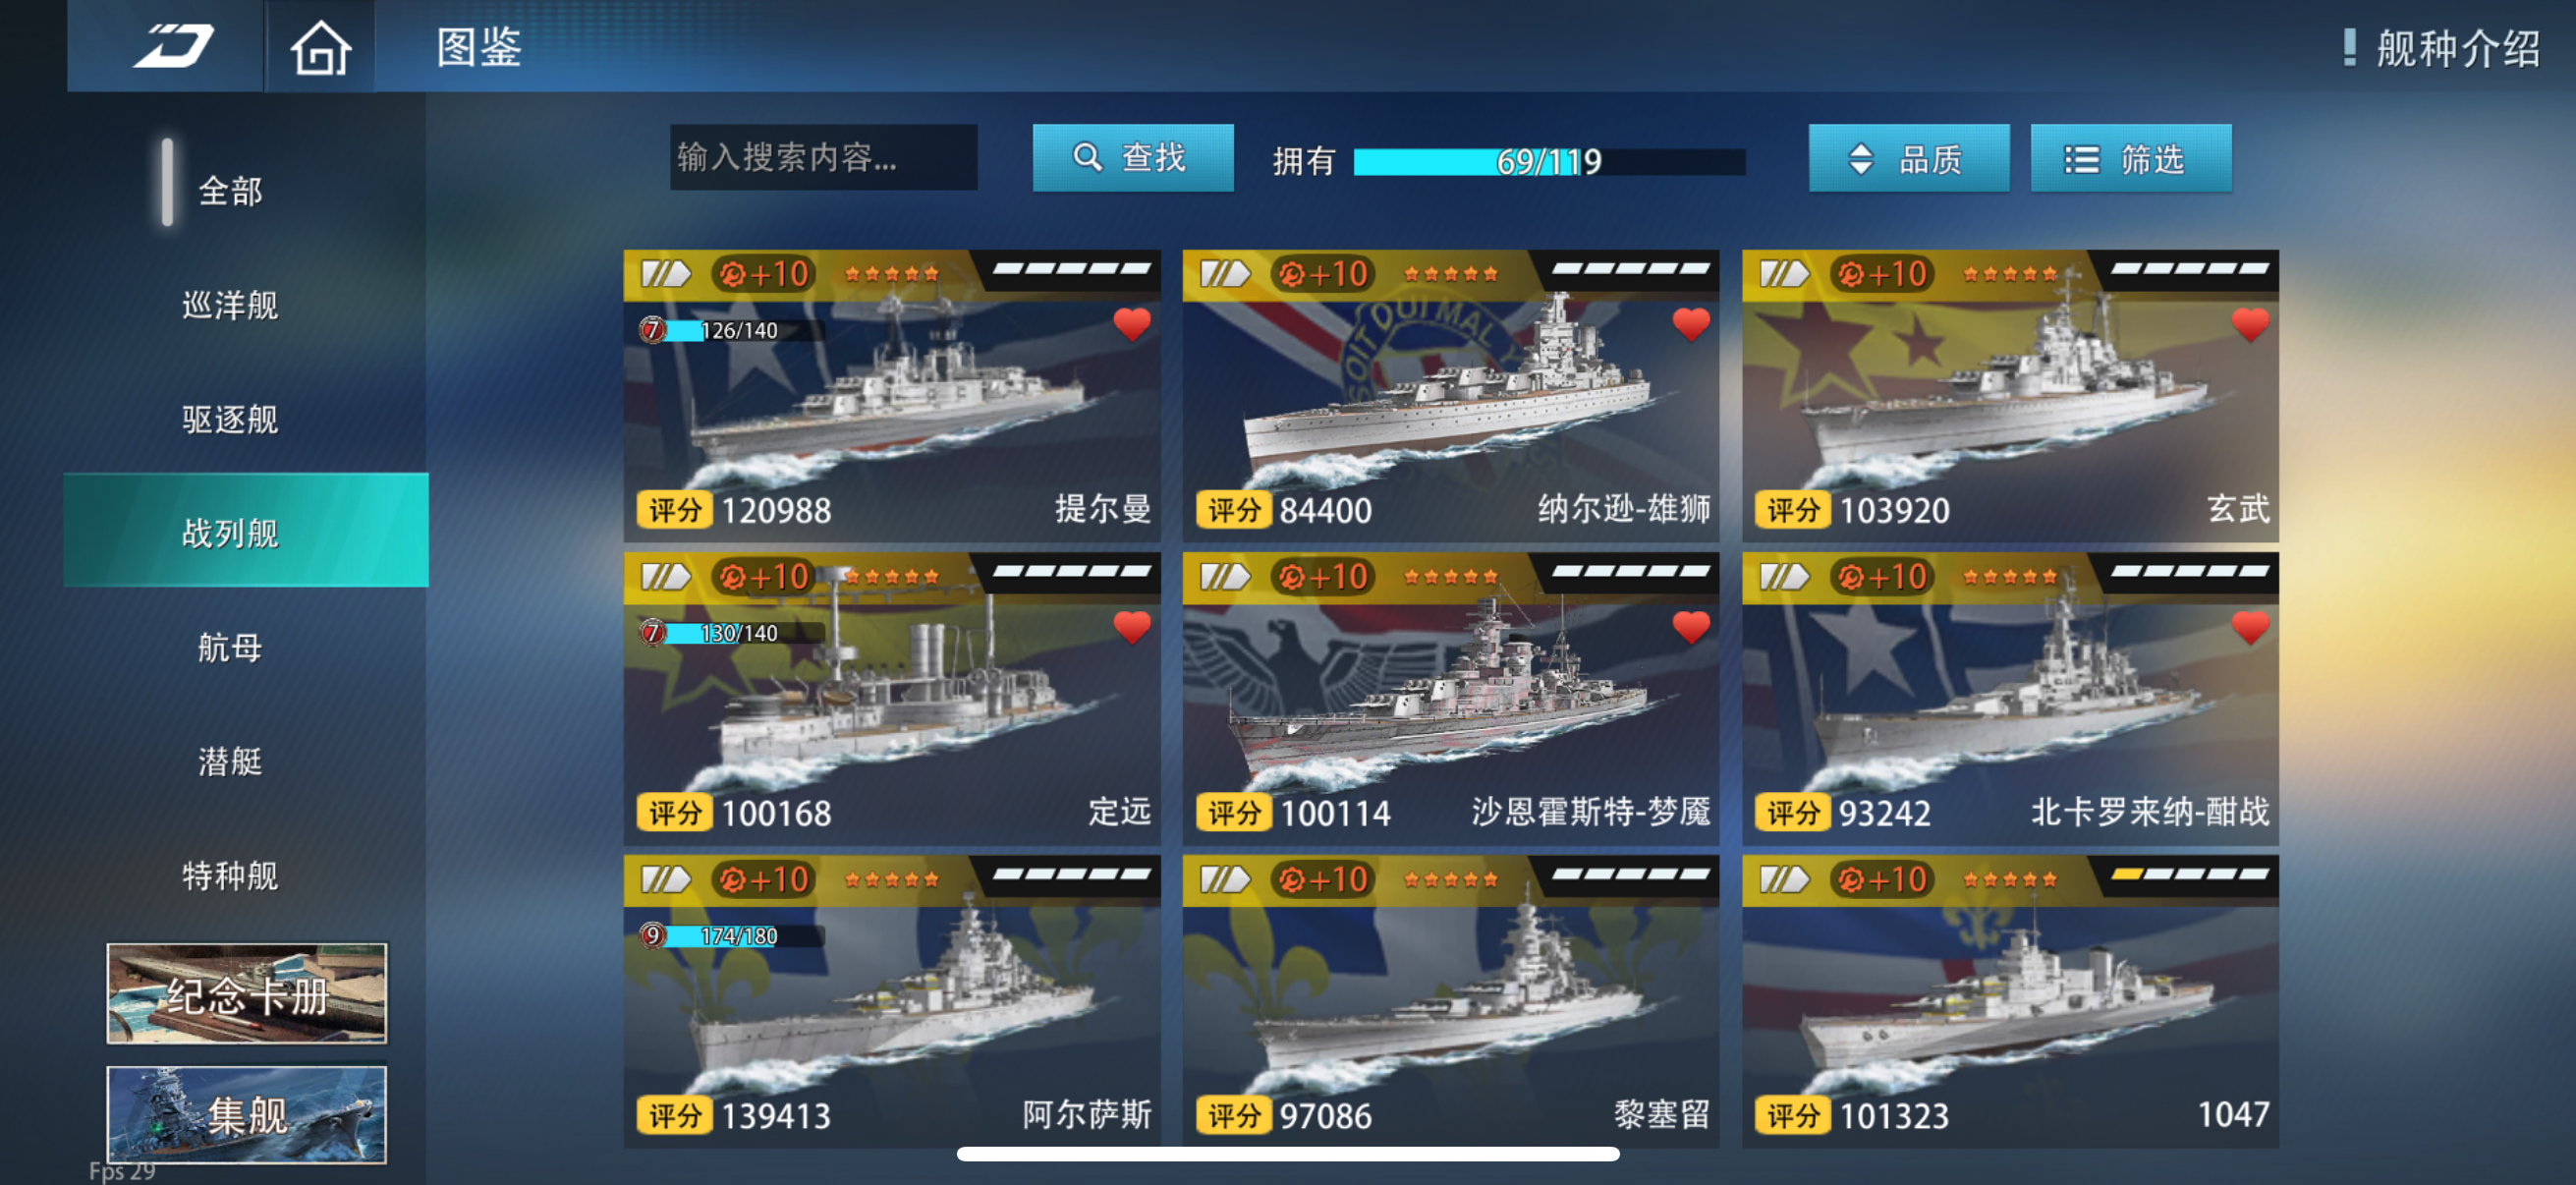The image size is (2576, 1185).
Task: Click the level 9 badge on 阿尔萨斯
Action: [652, 935]
